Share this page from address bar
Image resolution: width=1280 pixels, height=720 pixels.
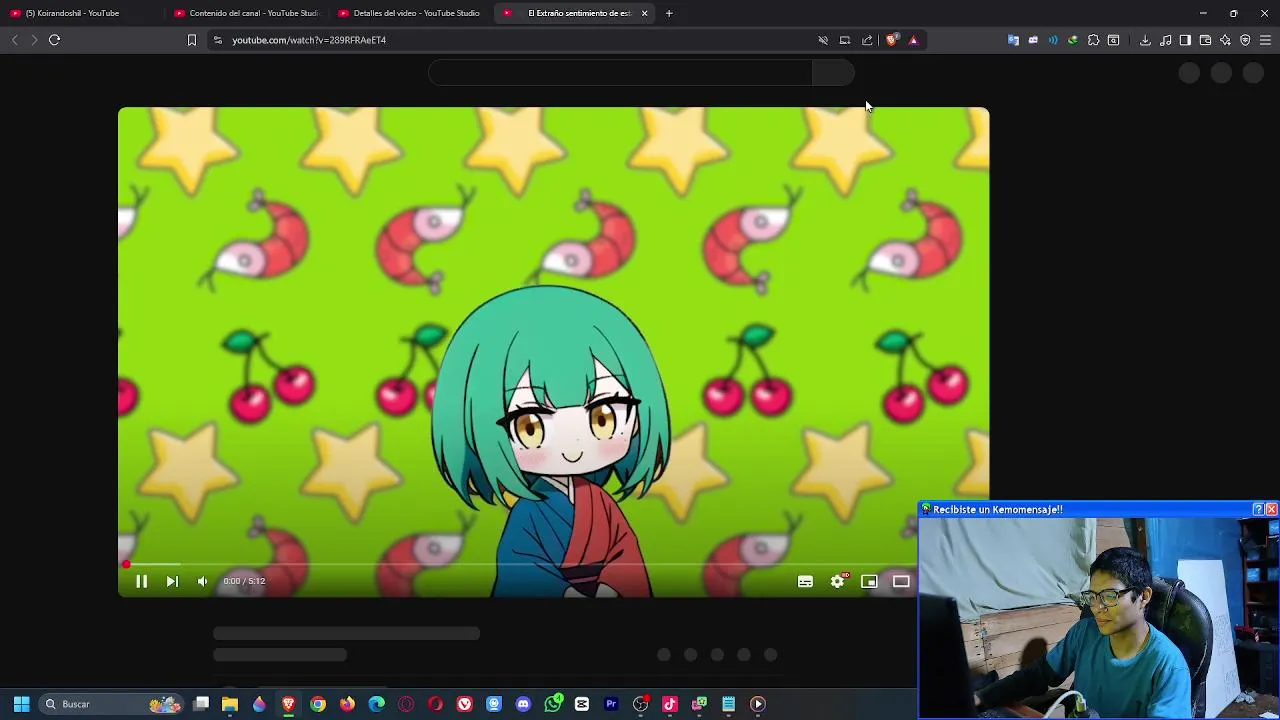[867, 40]
